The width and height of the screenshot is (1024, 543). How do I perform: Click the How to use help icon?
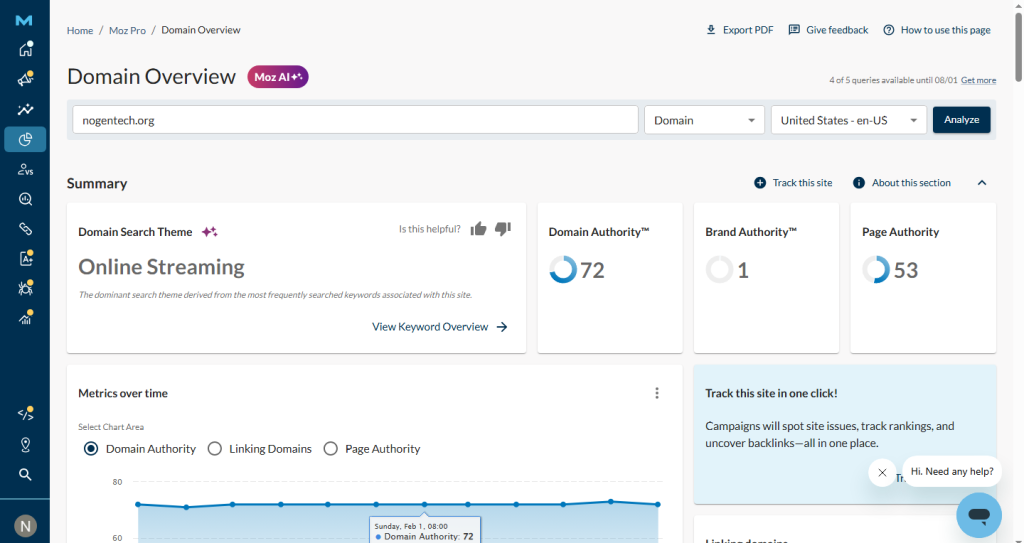click(889, 30)
